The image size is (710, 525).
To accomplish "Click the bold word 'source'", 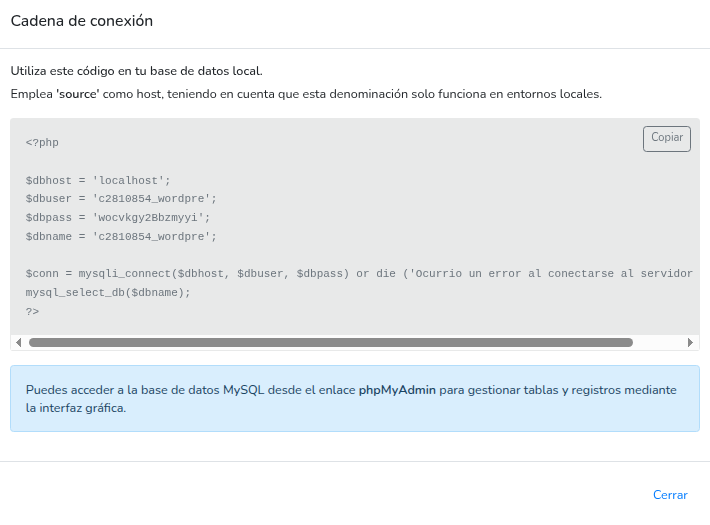I will [x=78, y=94].
